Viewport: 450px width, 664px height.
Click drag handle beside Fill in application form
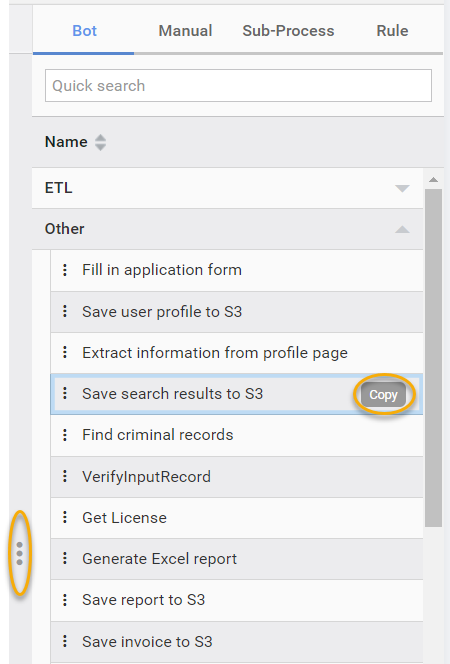(x=65, y=270)
